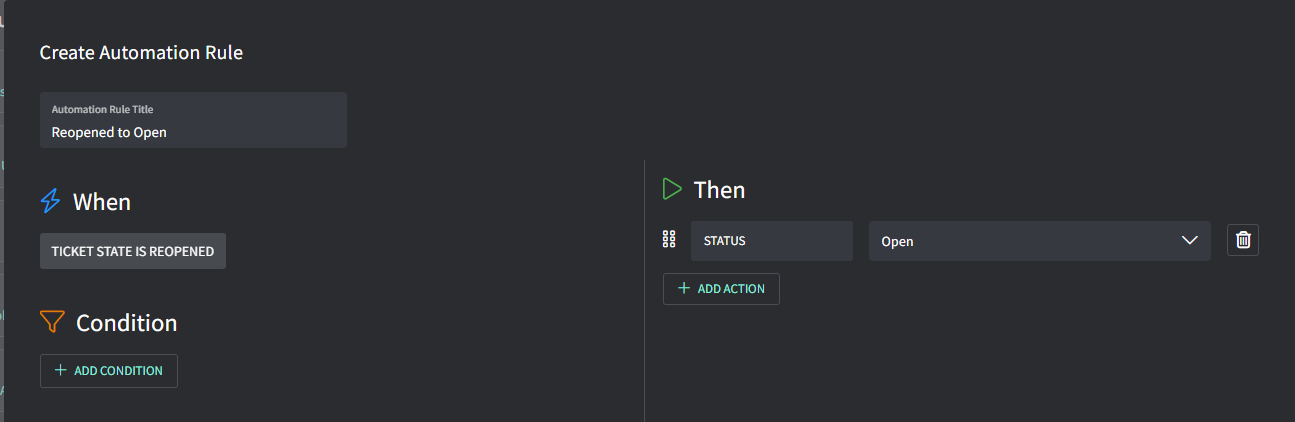
Task: Click the Reopened to Open title text
Action: (x=109, y=132)
